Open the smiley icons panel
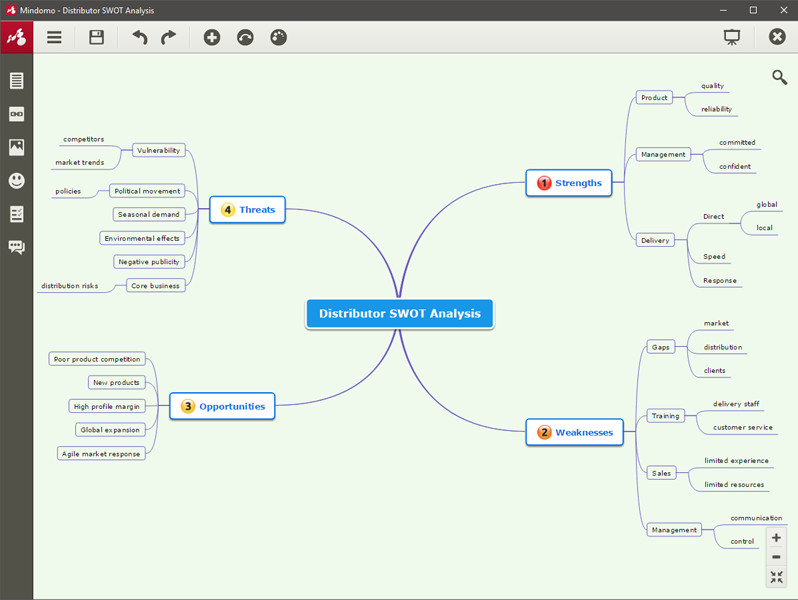The height and width of the screenshot is (600, 798). point(16,181)
